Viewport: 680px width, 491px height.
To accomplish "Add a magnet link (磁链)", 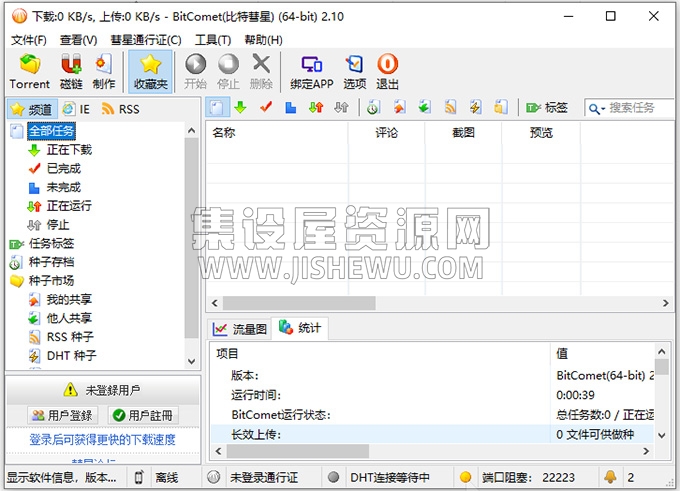I will [x=71, y=72].
